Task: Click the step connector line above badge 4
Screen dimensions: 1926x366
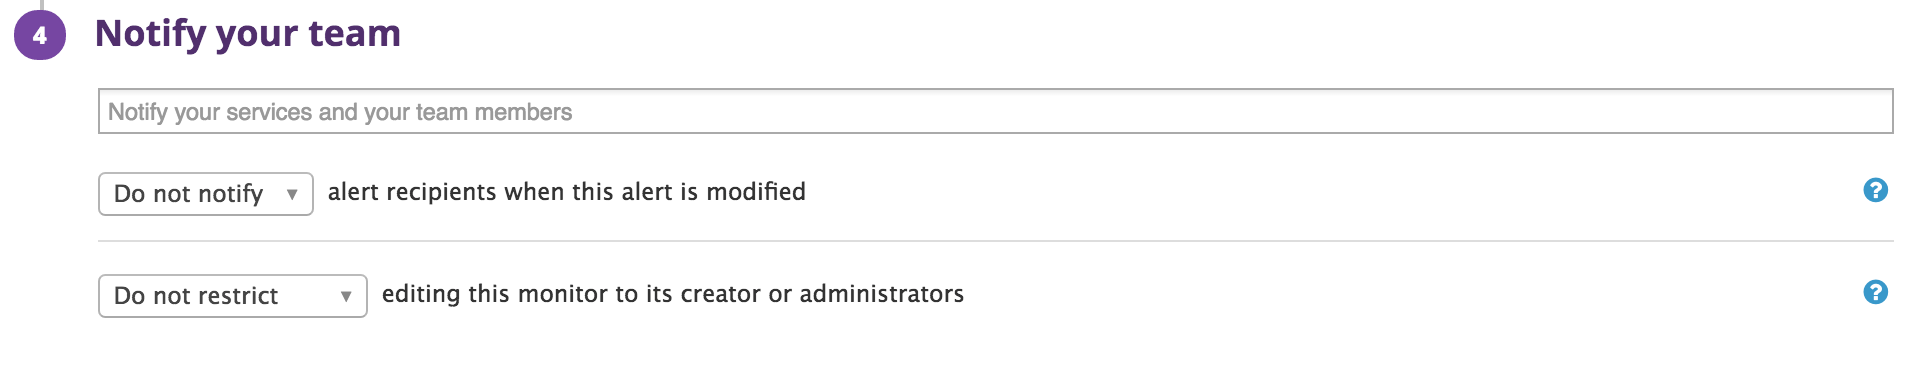Action: click(x=41, y=4)
